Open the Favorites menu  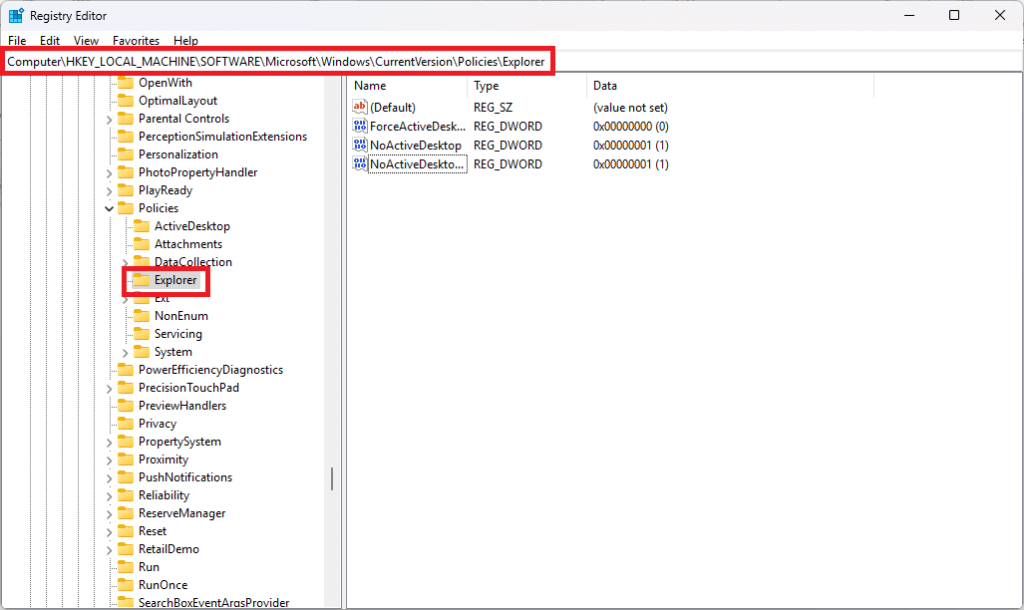coord(136,40)
